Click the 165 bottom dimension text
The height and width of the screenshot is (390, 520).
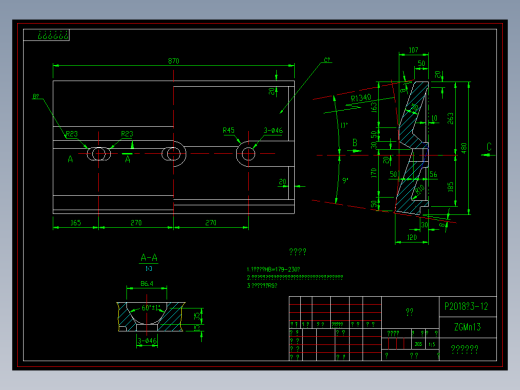(76, 223)
